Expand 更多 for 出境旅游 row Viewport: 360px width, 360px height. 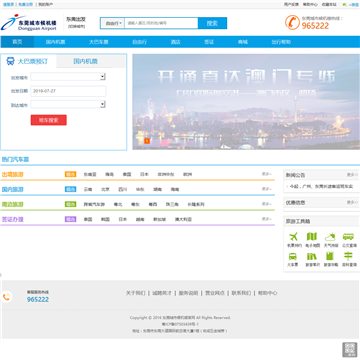click(x=267, y=174)
